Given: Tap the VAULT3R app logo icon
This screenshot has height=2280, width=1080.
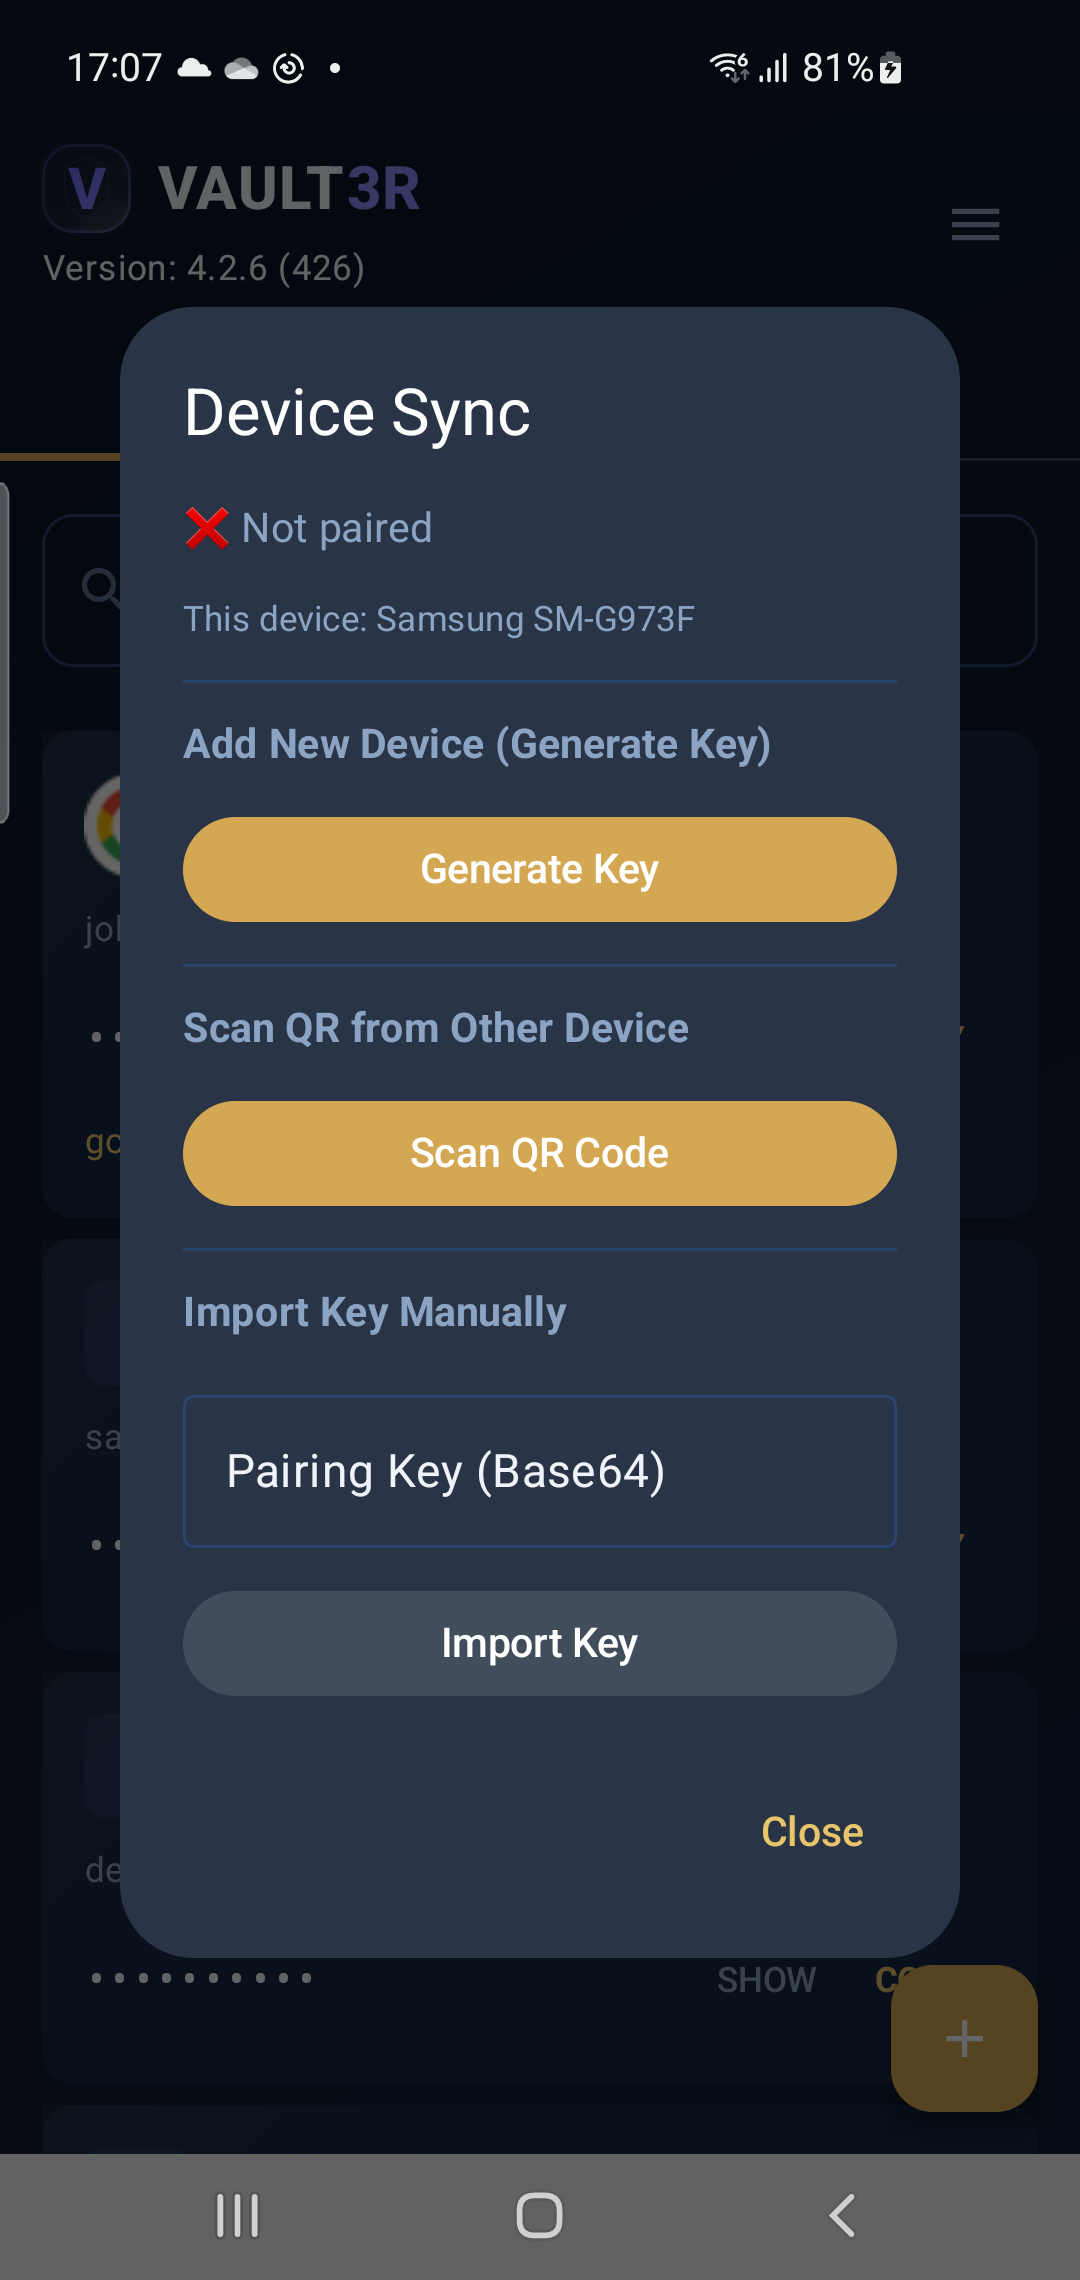Looking at the screenshot, I should [x=87, y=188].
